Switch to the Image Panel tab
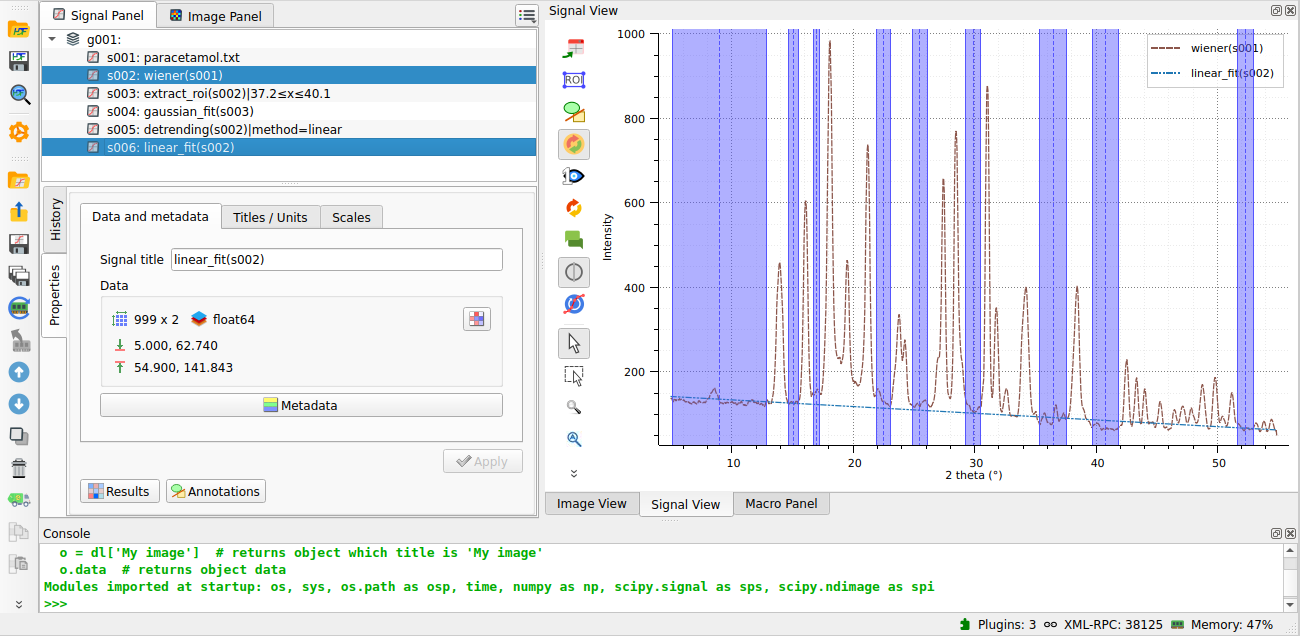 pyautogui.click(x=215, y=15)
